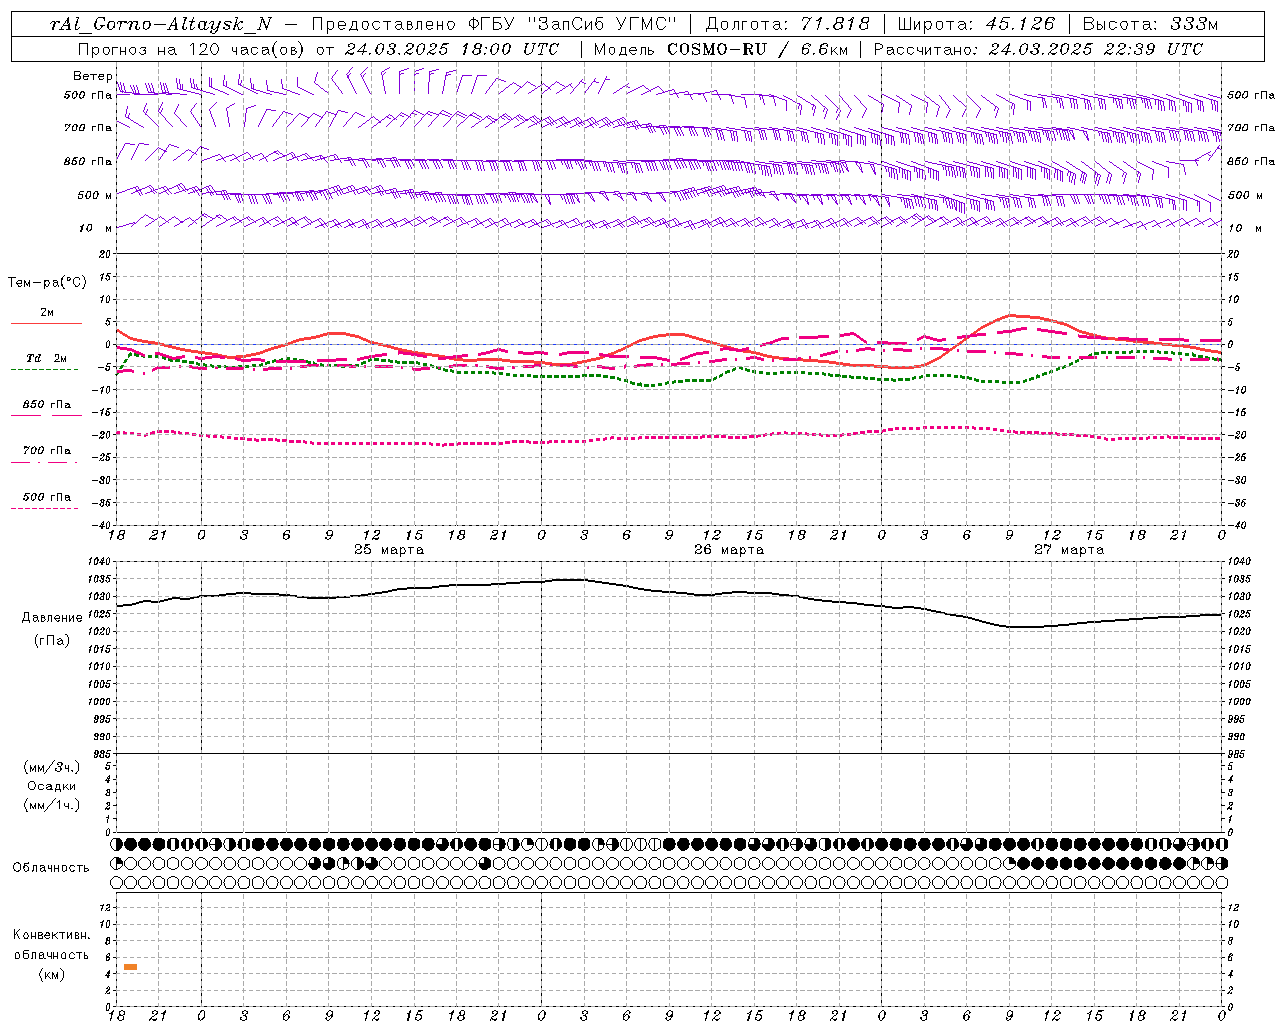This screenshot has height=1024, width=1280.
Task: Click the (мм/3ч.) precipitation unit label
Action: (52, 767)
